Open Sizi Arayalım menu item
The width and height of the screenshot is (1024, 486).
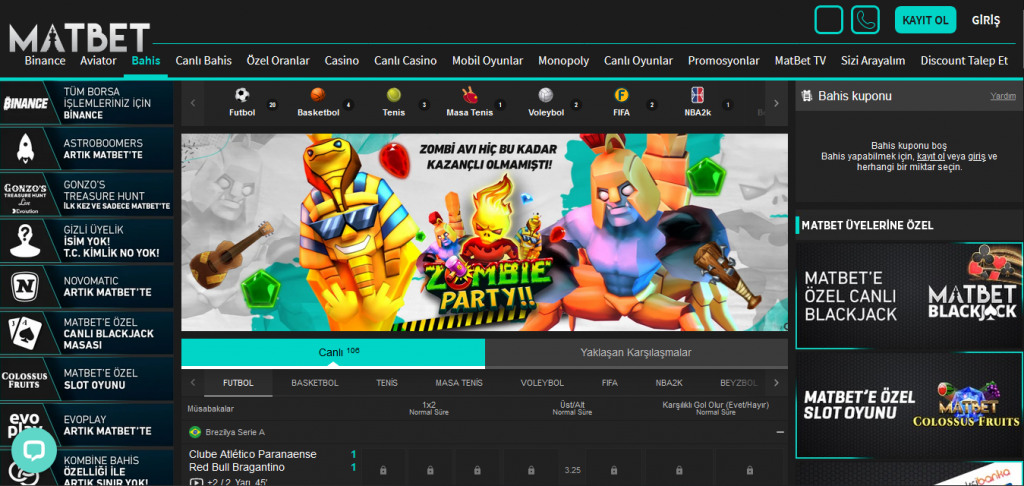(x=873, y=61)
